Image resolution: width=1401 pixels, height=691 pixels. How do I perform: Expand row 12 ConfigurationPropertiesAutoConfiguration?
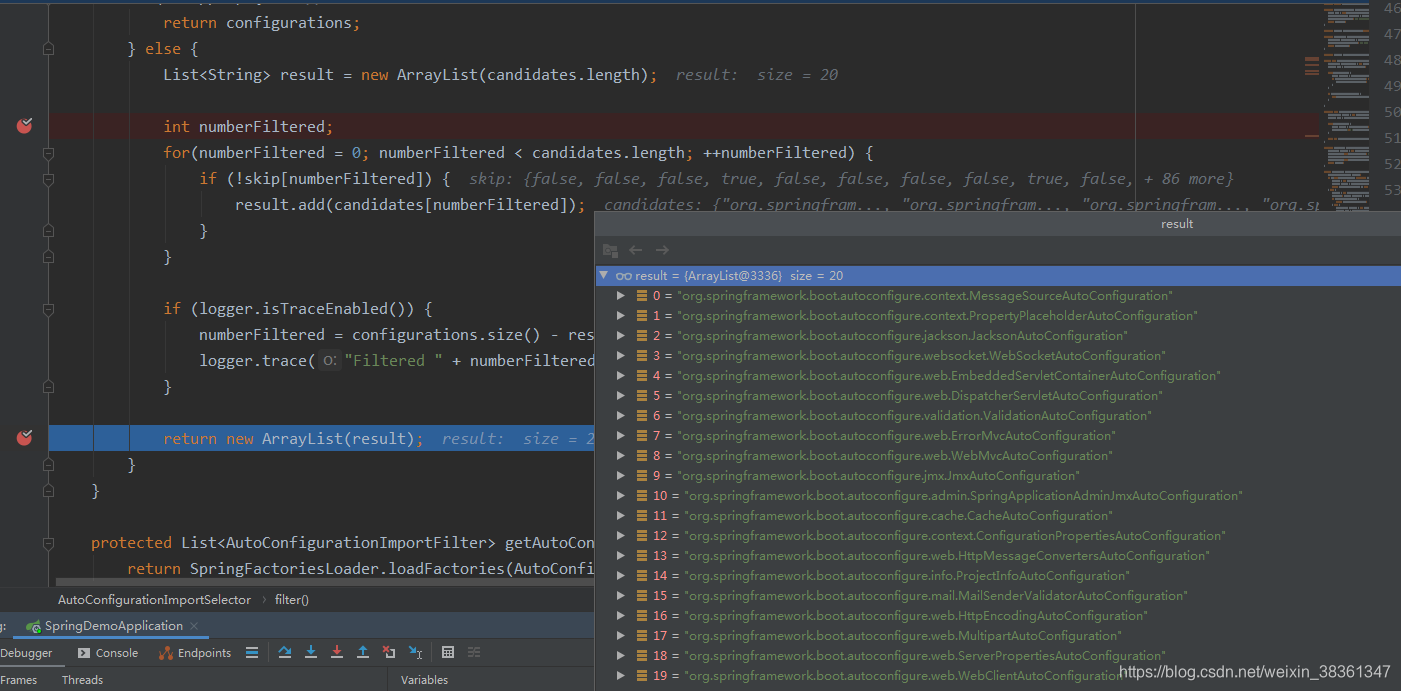pos(621,535)
